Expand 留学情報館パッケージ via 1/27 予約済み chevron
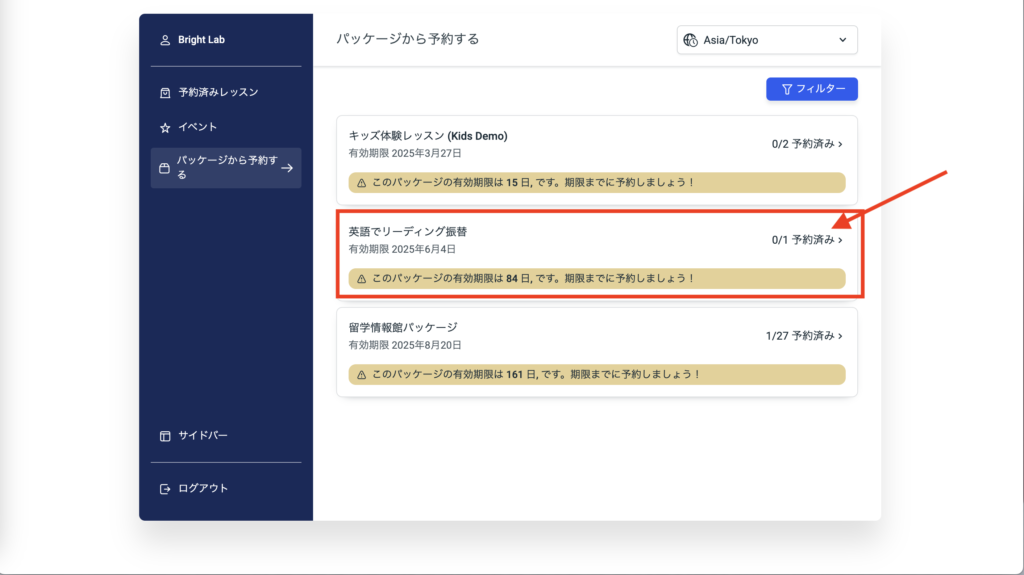Viewport: 1024px width, 575px height. tap(840, 336)
